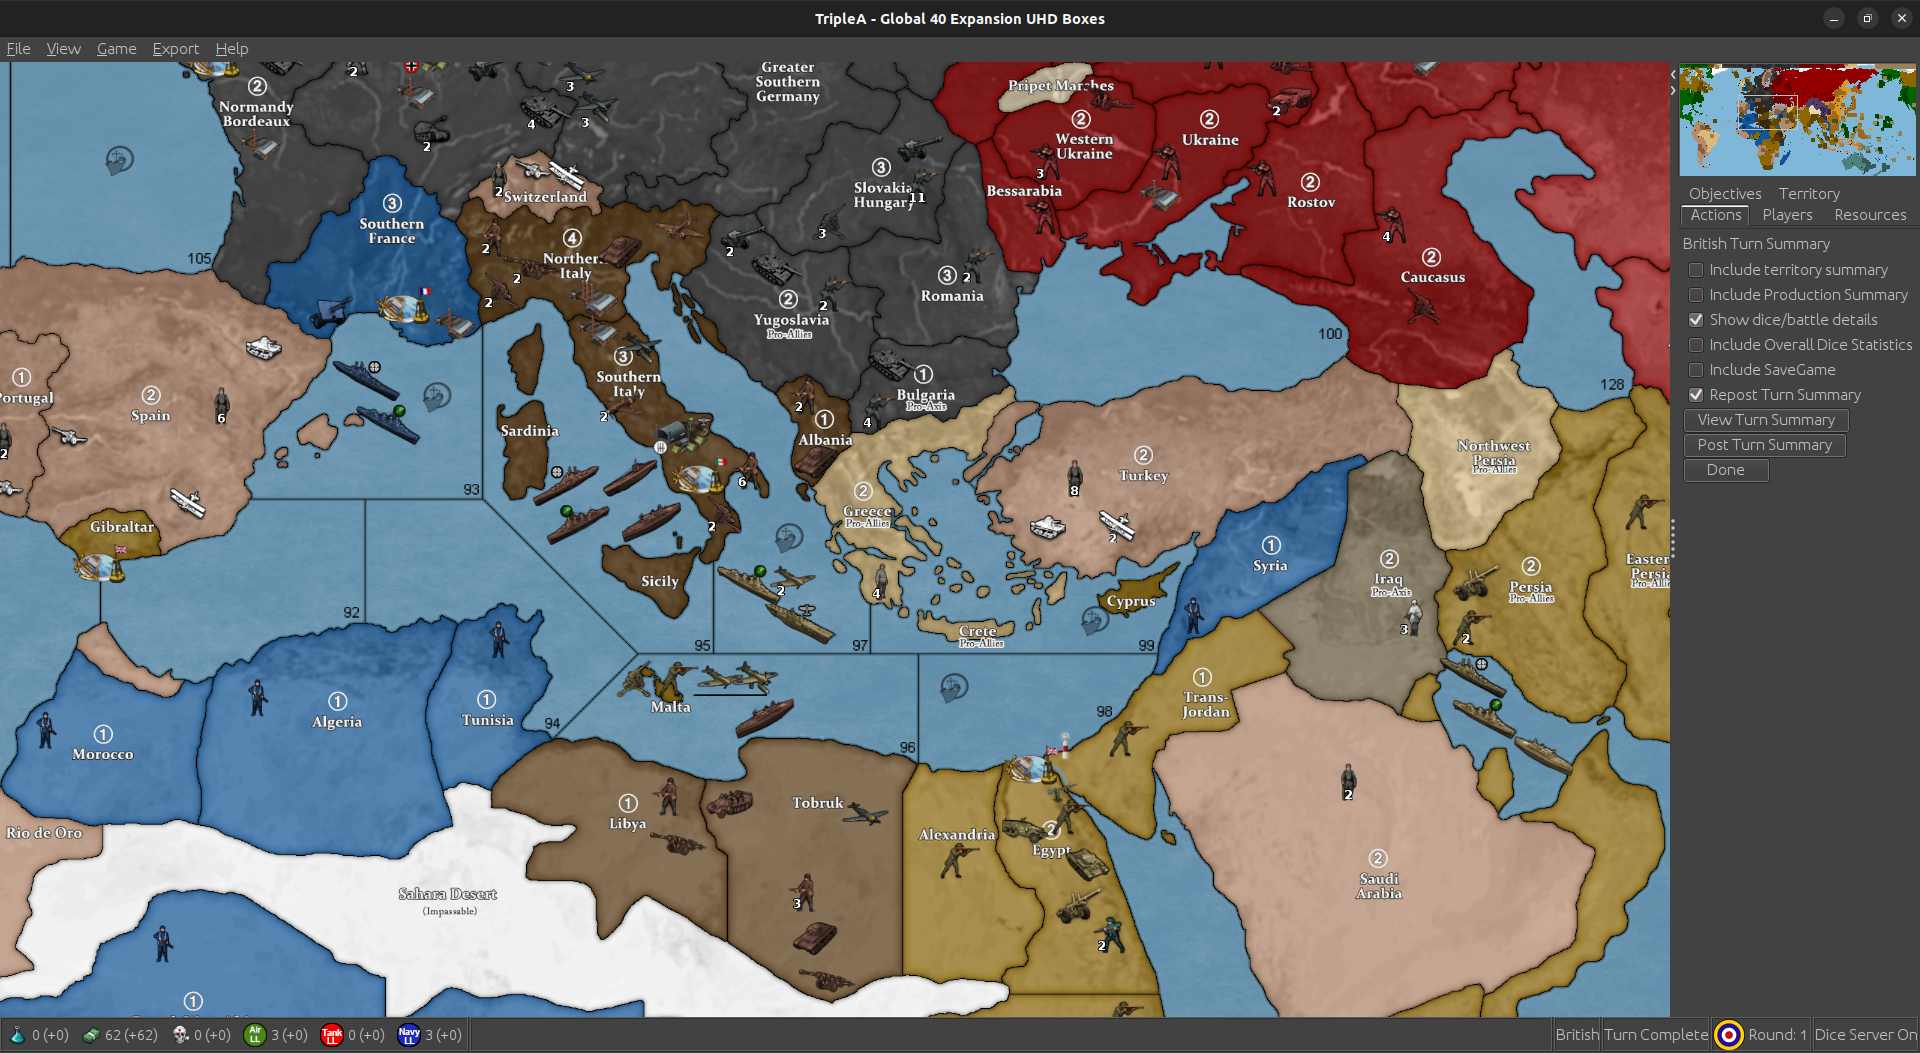
Task: Click the Cyprus territory label
Action: coord(1130,602)
